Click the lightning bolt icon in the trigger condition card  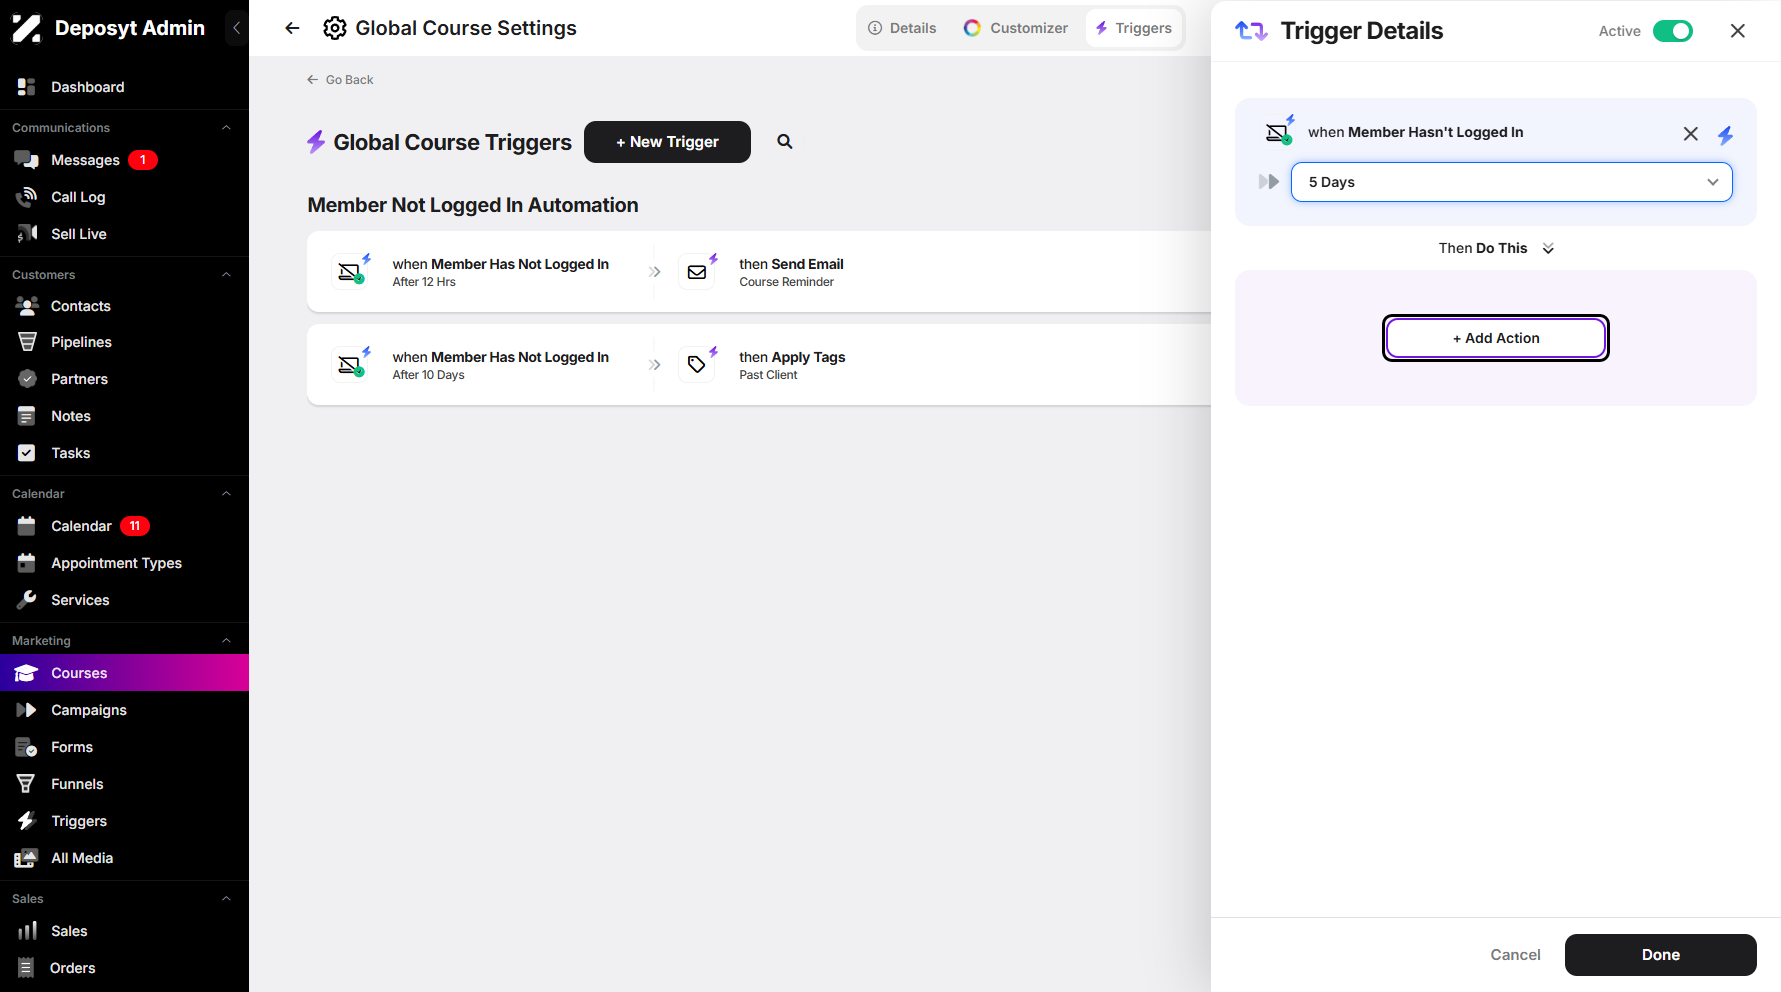tap(1726, 135)
